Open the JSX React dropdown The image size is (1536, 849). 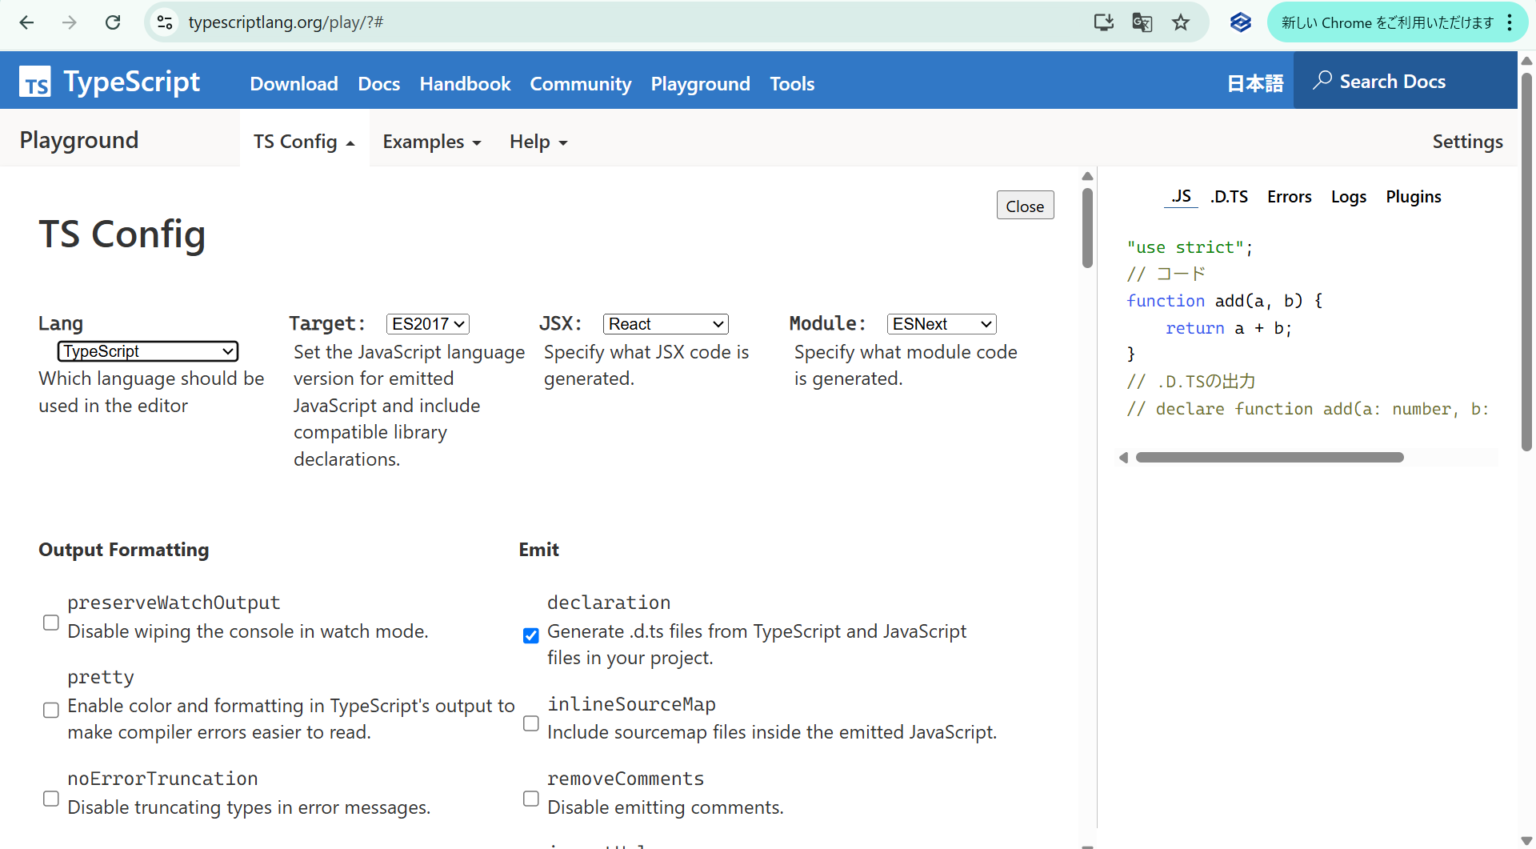pyautogui.click(x=665, y=323)
